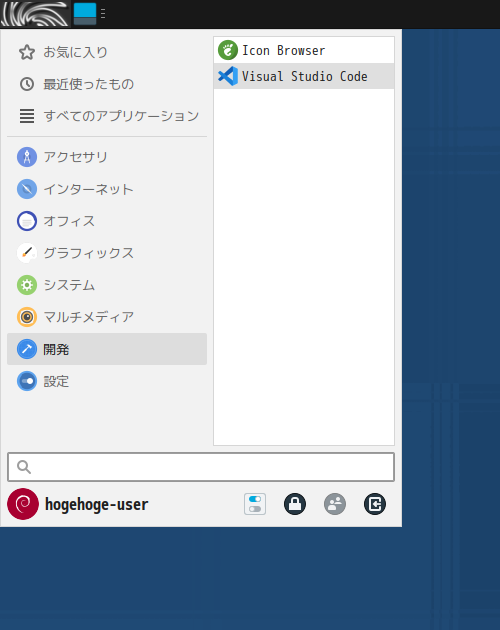Select the 設定 category

[107, 381]
